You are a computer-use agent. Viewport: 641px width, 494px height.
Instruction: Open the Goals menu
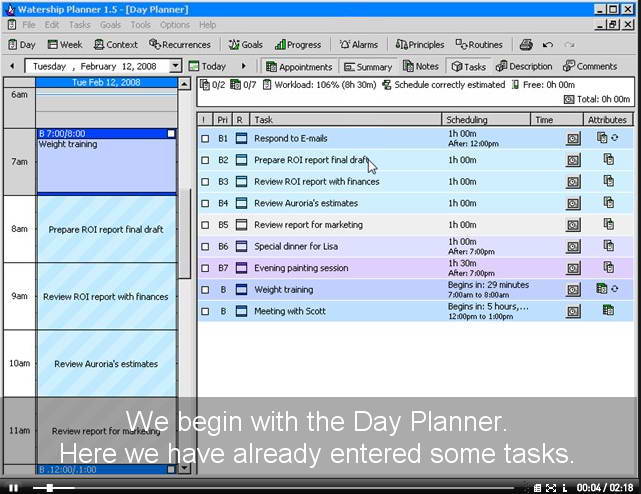click(x=110, y=25)
